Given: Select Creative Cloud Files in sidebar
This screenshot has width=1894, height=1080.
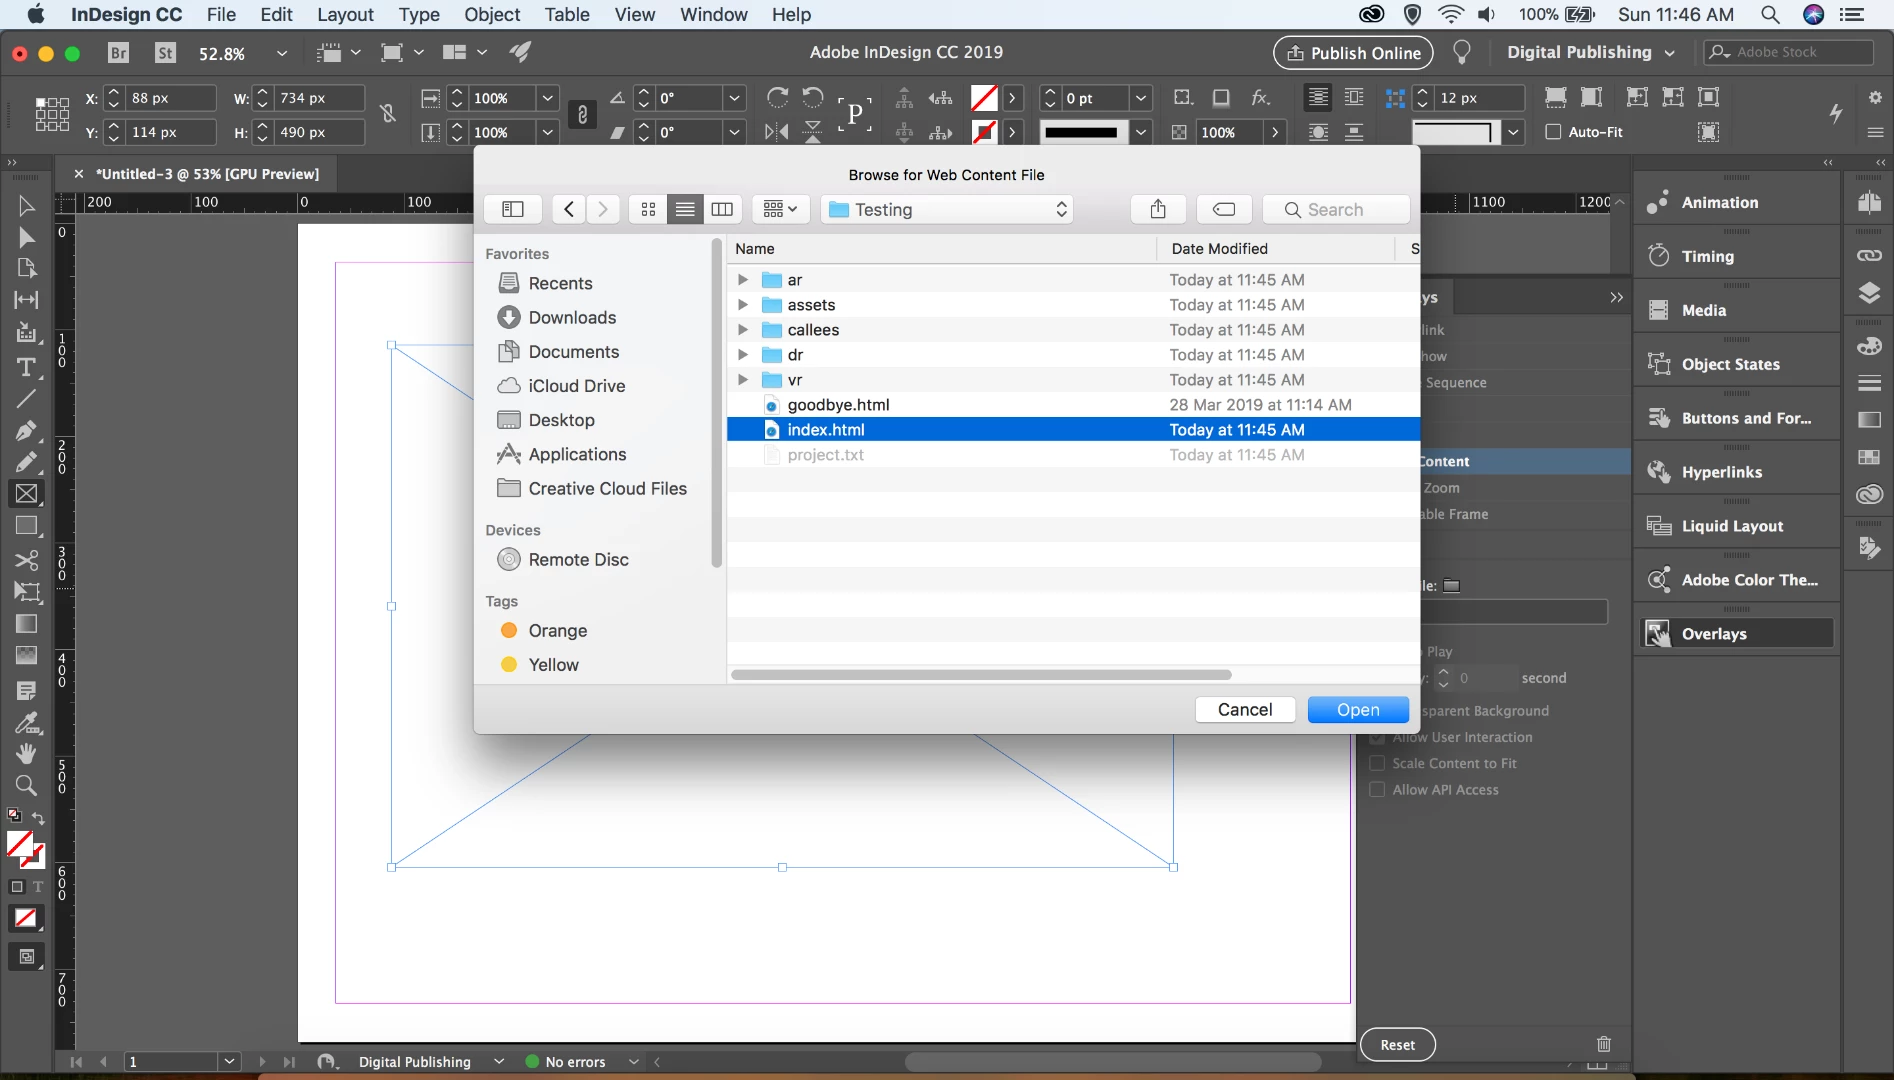Looking at the screenshot, I should [x=607, y=488].
